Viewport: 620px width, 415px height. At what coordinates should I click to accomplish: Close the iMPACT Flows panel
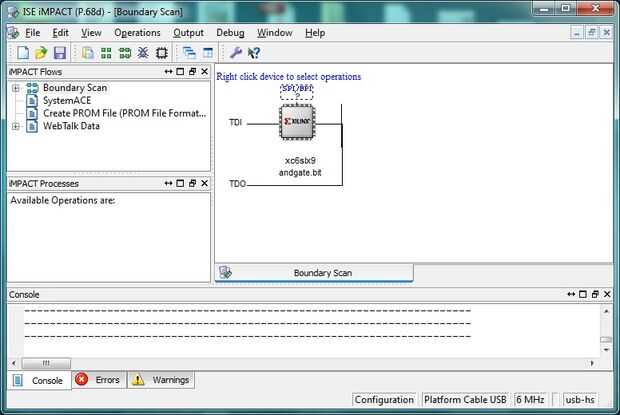coord(204,72)
